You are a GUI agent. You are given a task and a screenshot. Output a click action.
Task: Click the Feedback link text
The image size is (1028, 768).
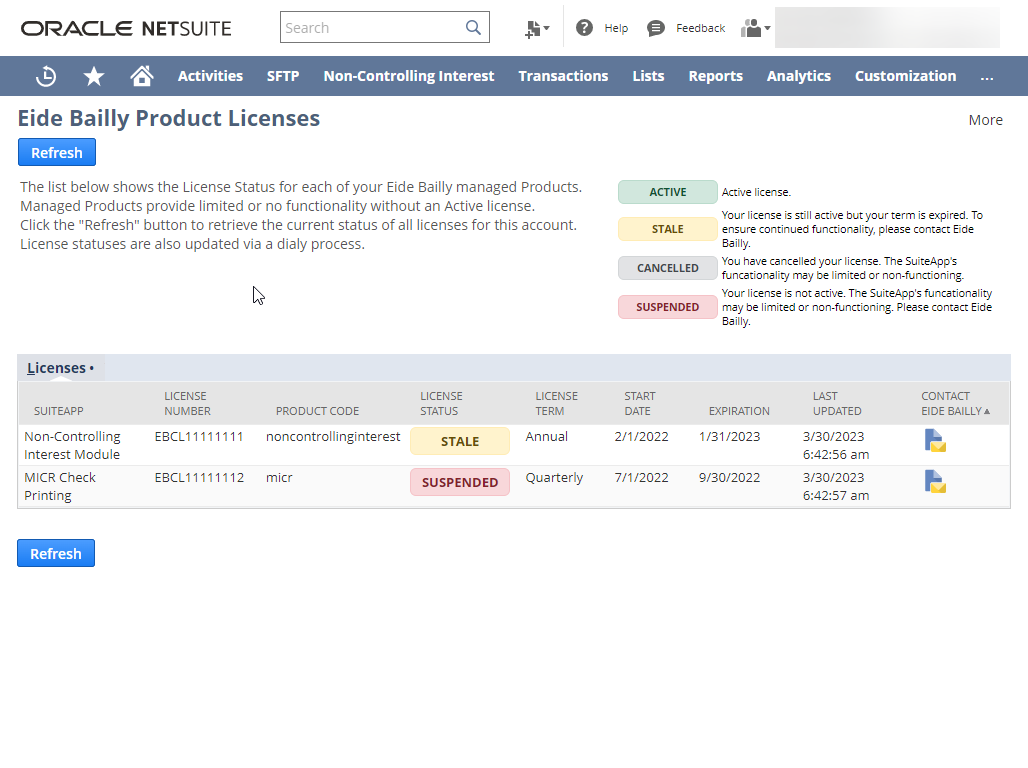pyautogui.click(x=700, y=28)
